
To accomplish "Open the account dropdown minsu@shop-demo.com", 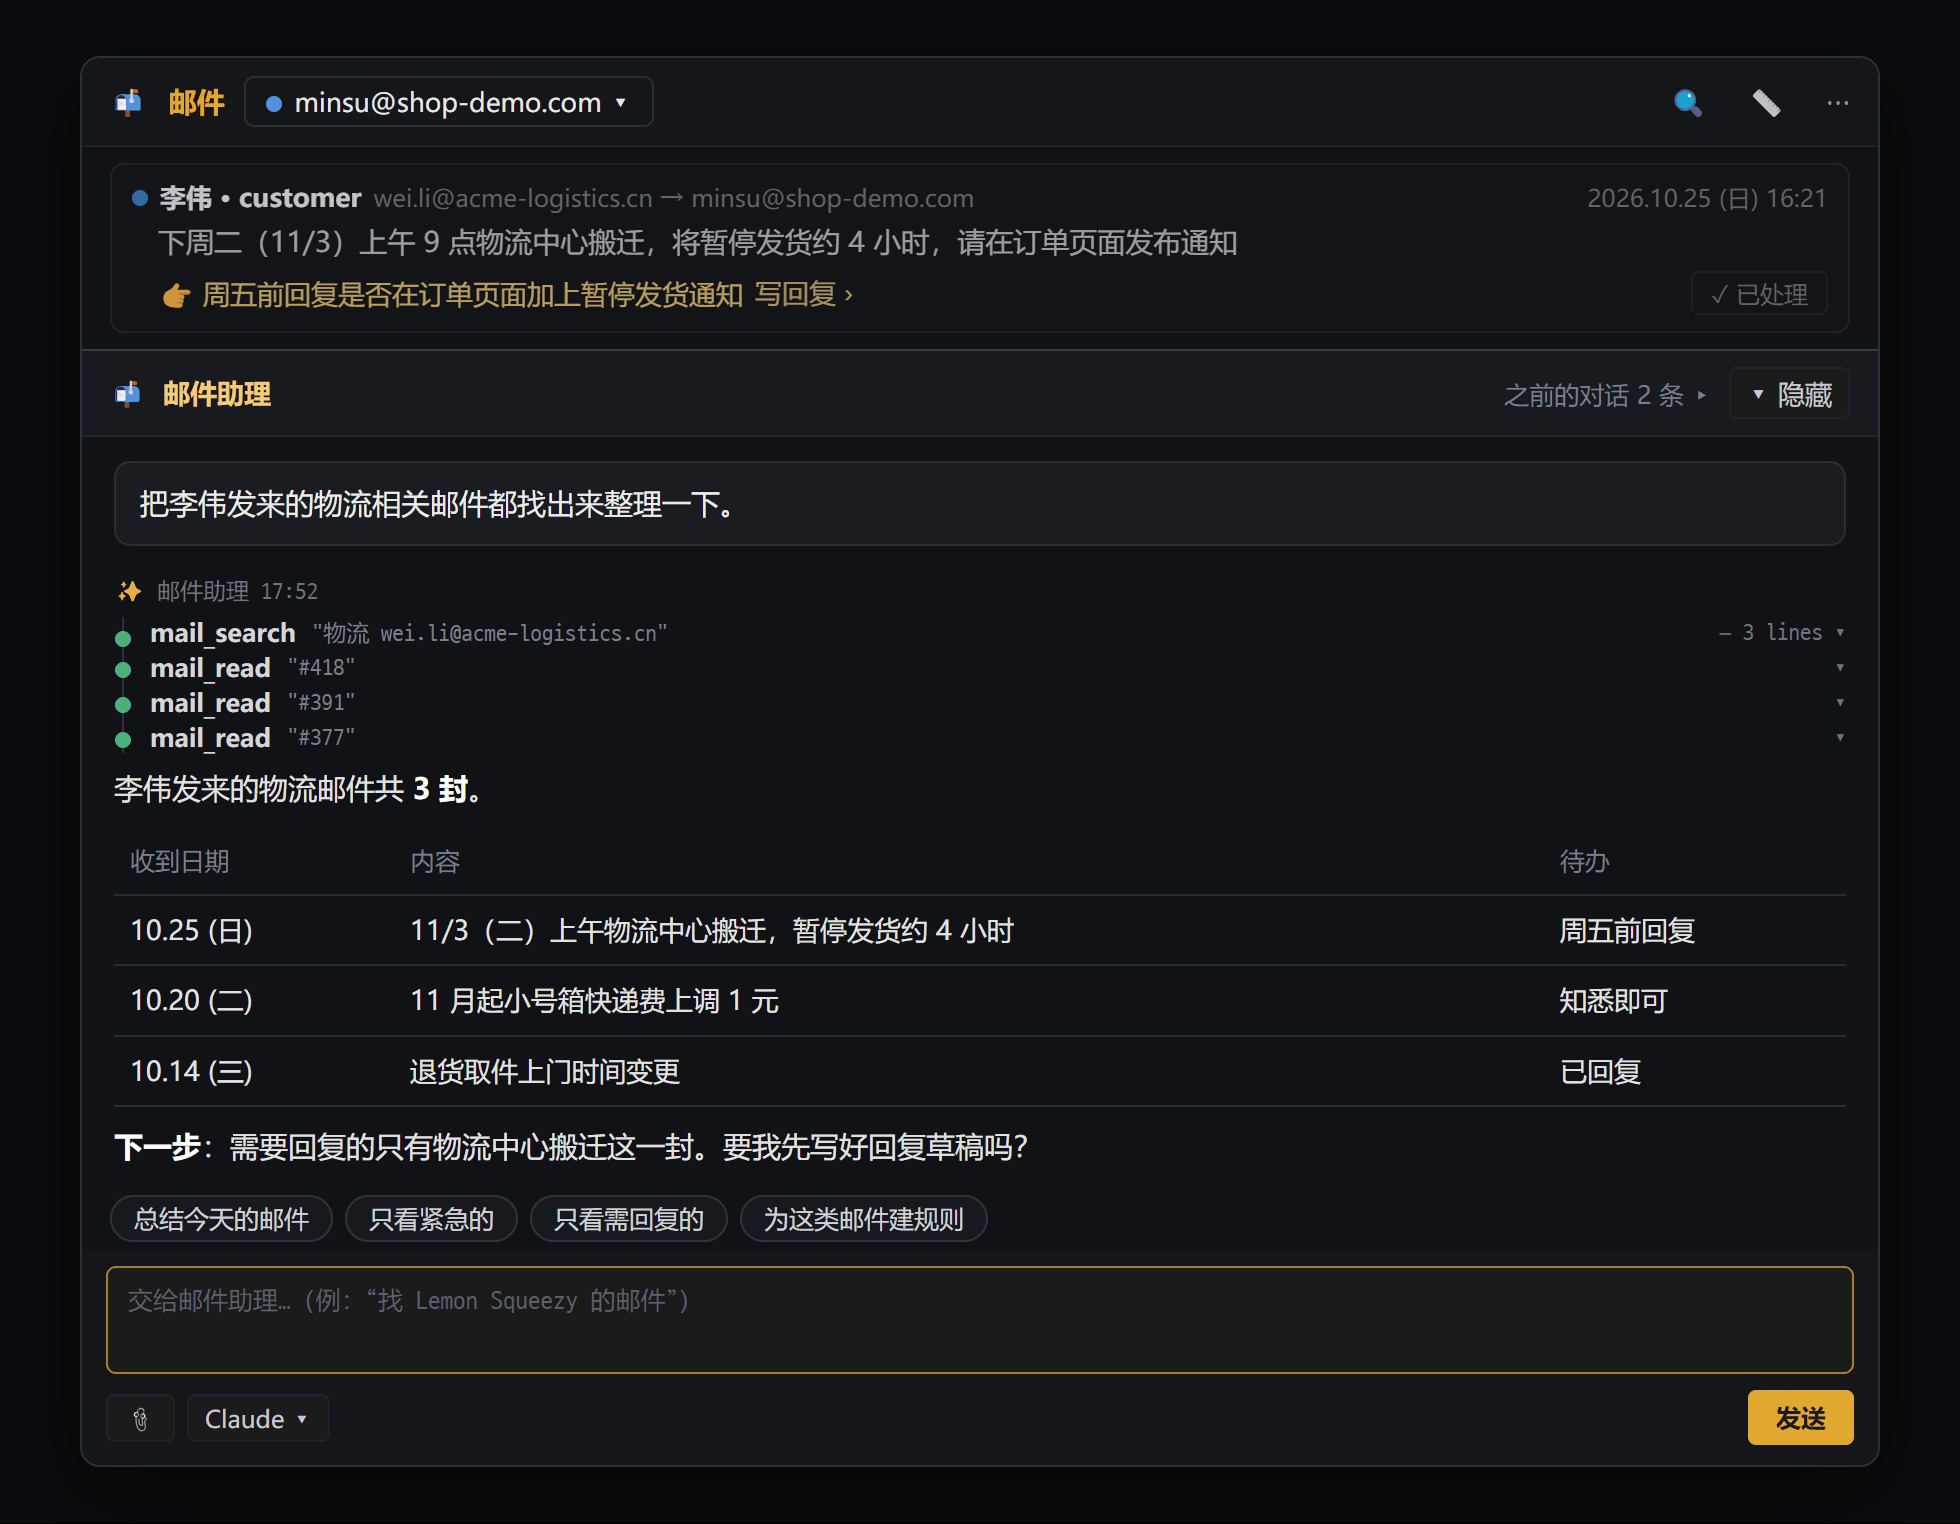I will [449, 102].
